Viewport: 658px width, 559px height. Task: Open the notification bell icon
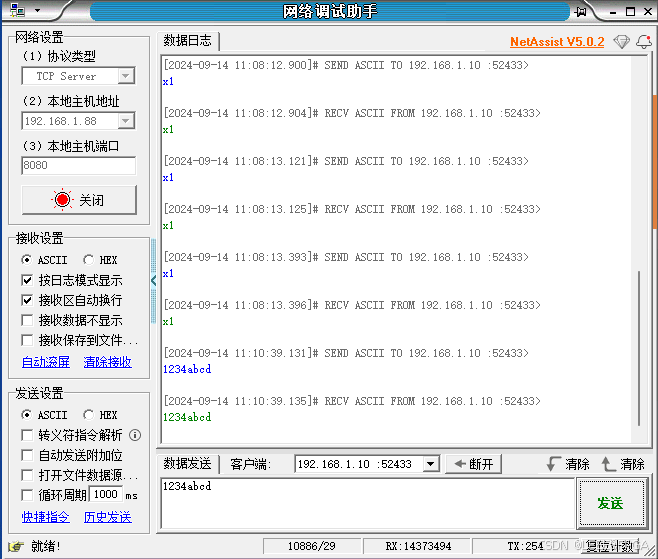point(644,41)
